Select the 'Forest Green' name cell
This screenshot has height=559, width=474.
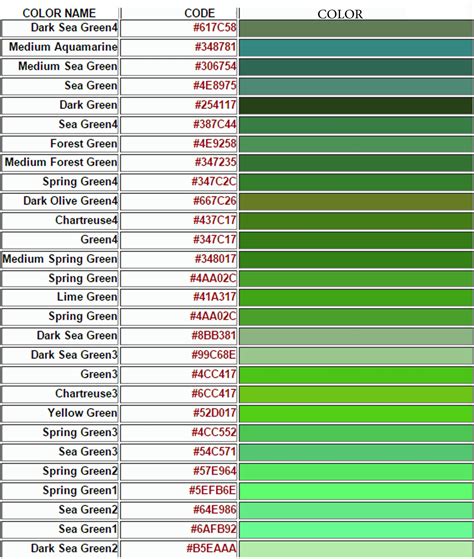60,144
